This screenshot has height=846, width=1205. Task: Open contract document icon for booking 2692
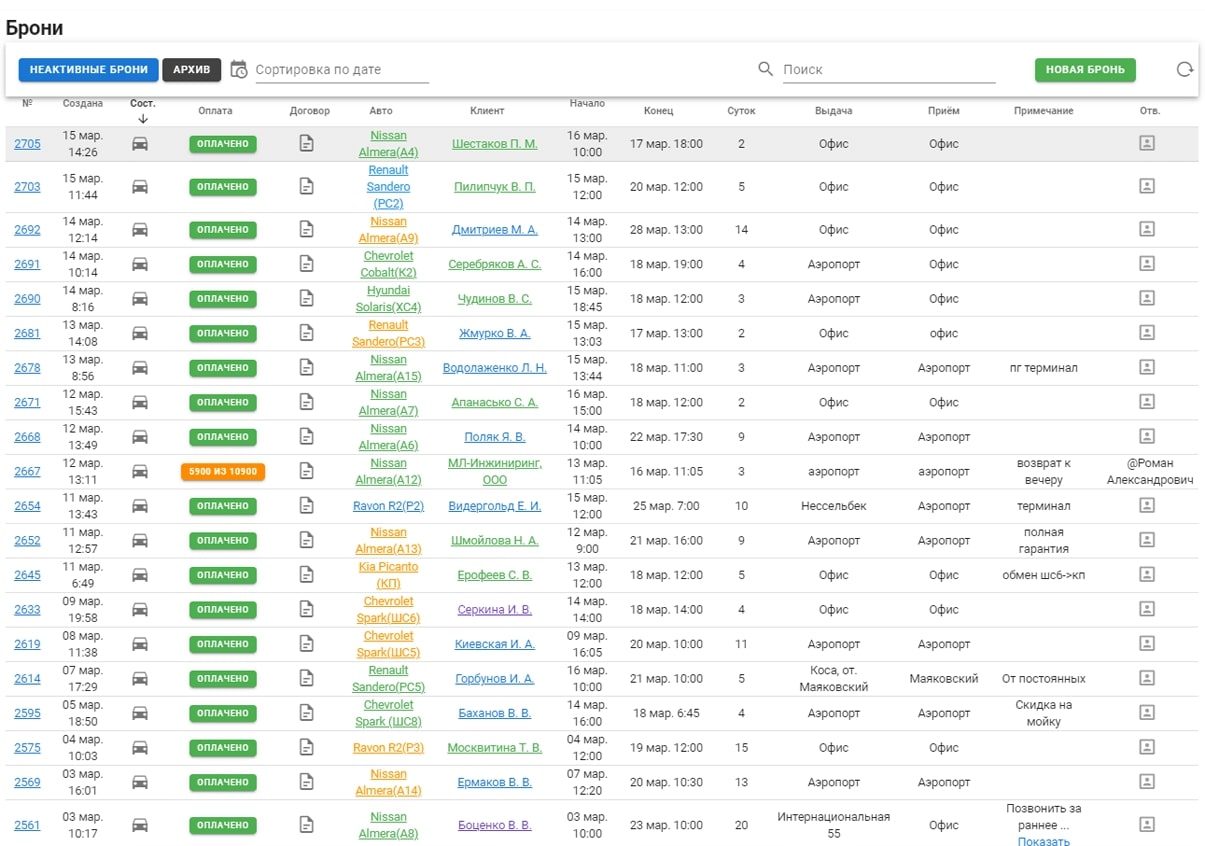click(x=307, y=230)
